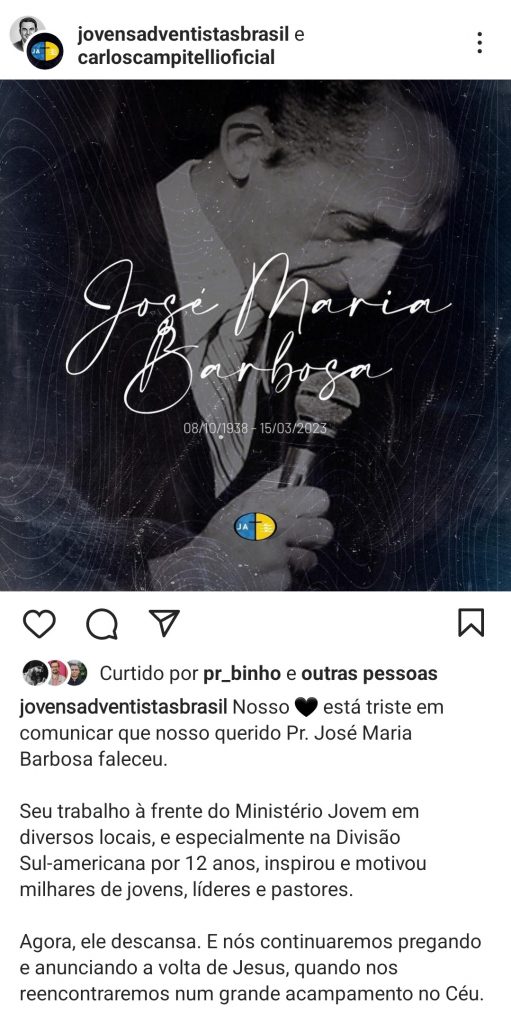Viewport: 511px width, 1024px height.
Task: Tap the black heart emoji in caption
Action: [306, 707]
